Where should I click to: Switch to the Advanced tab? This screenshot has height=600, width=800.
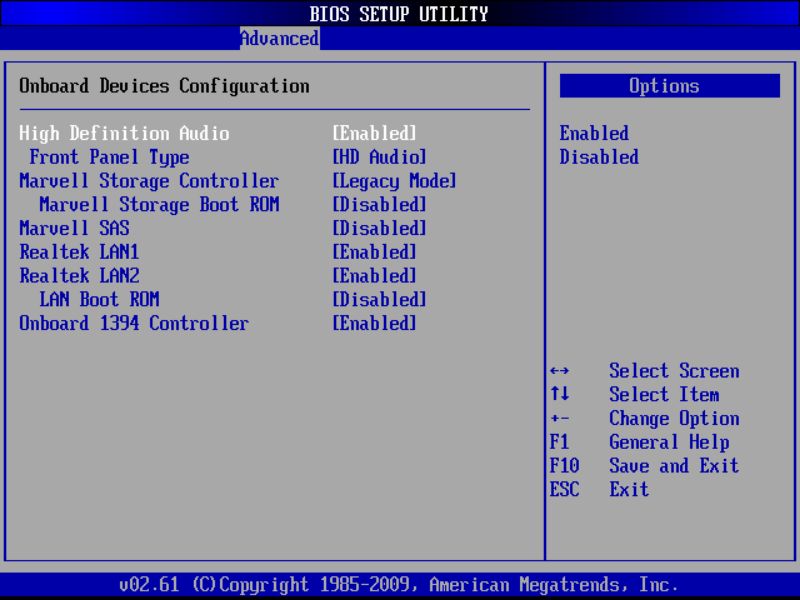point(278,38)
